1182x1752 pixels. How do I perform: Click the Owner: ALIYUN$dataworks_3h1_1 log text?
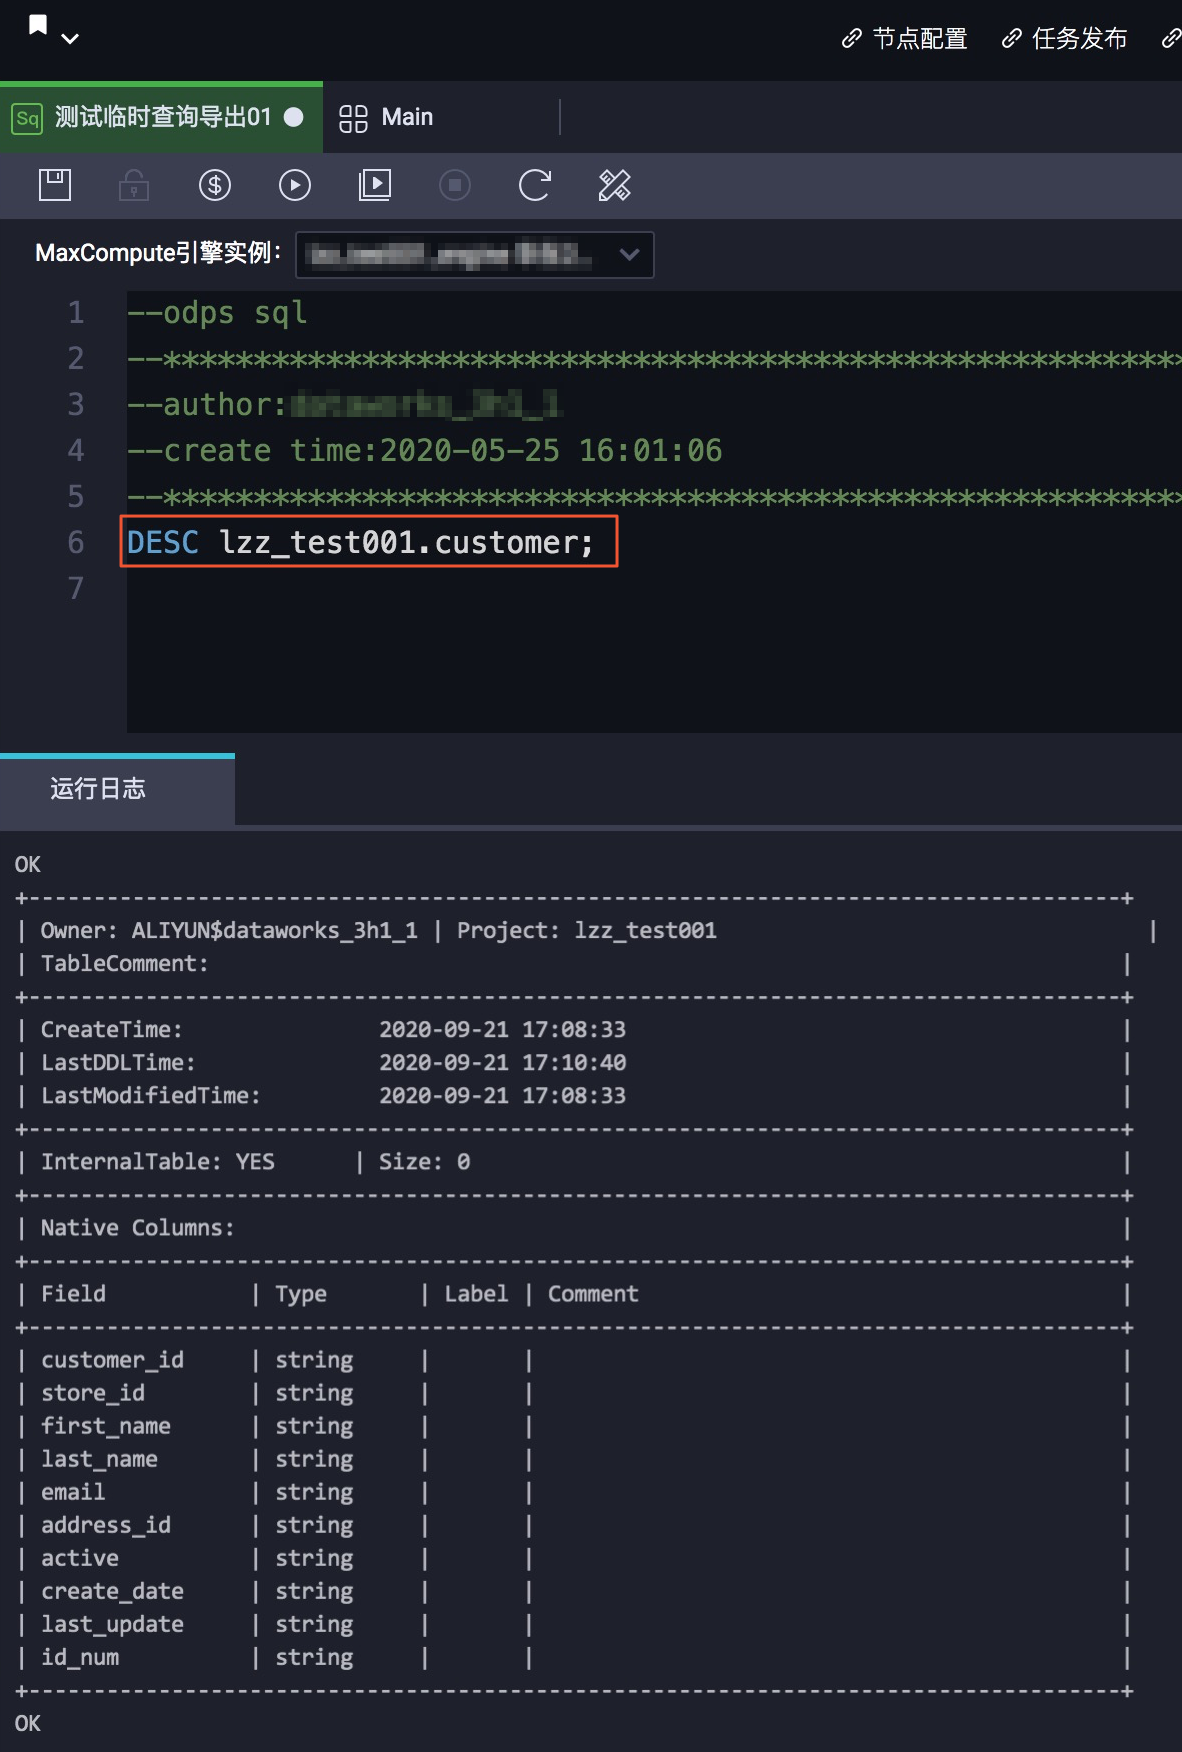229,931
